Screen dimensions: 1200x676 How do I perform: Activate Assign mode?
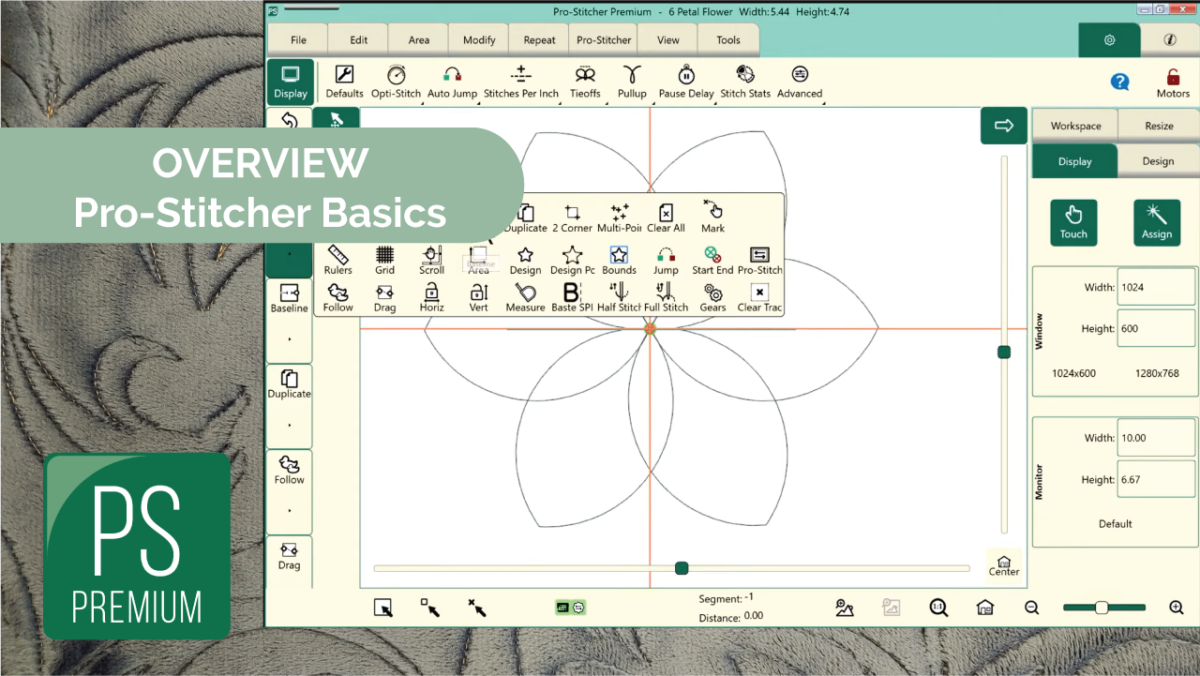tap(1156, 222)
